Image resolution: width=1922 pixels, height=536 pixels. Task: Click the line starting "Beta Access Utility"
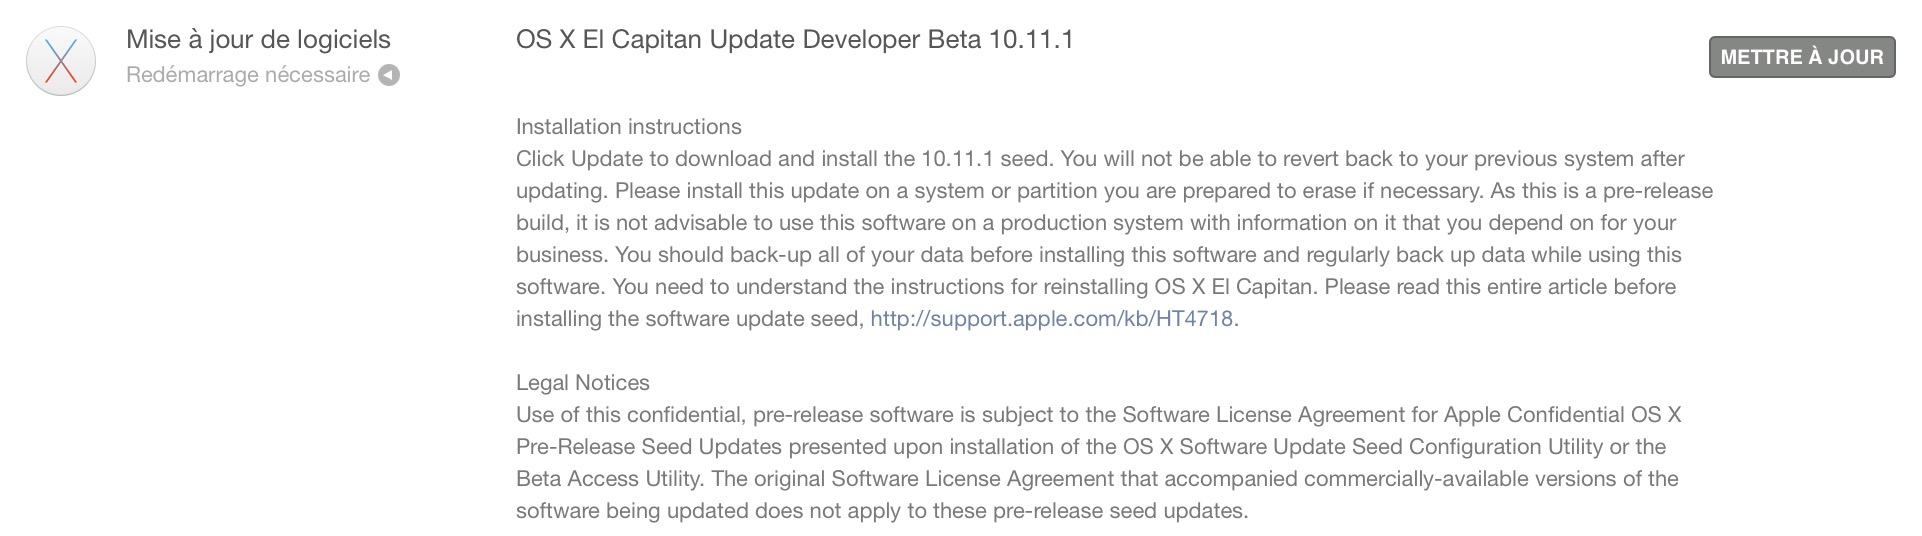(x=1097, y=479)
